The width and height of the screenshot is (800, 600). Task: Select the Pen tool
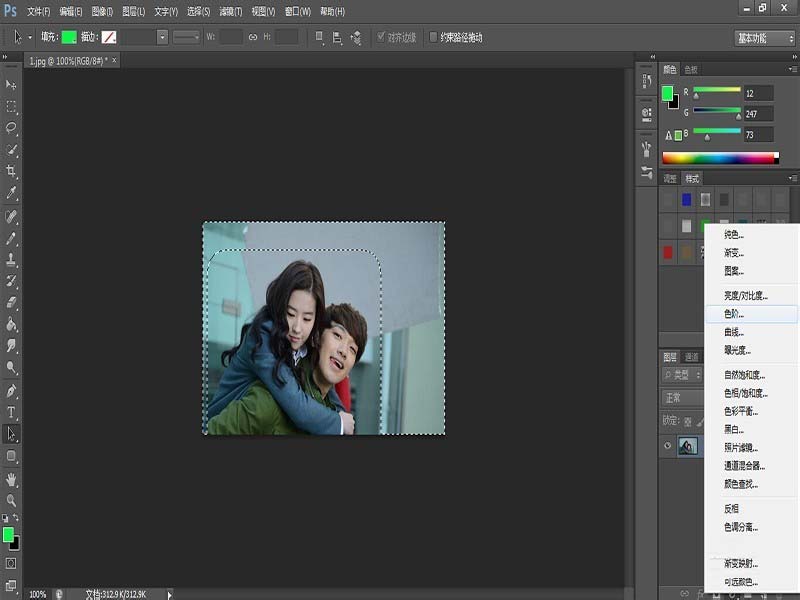coord(12,390)
